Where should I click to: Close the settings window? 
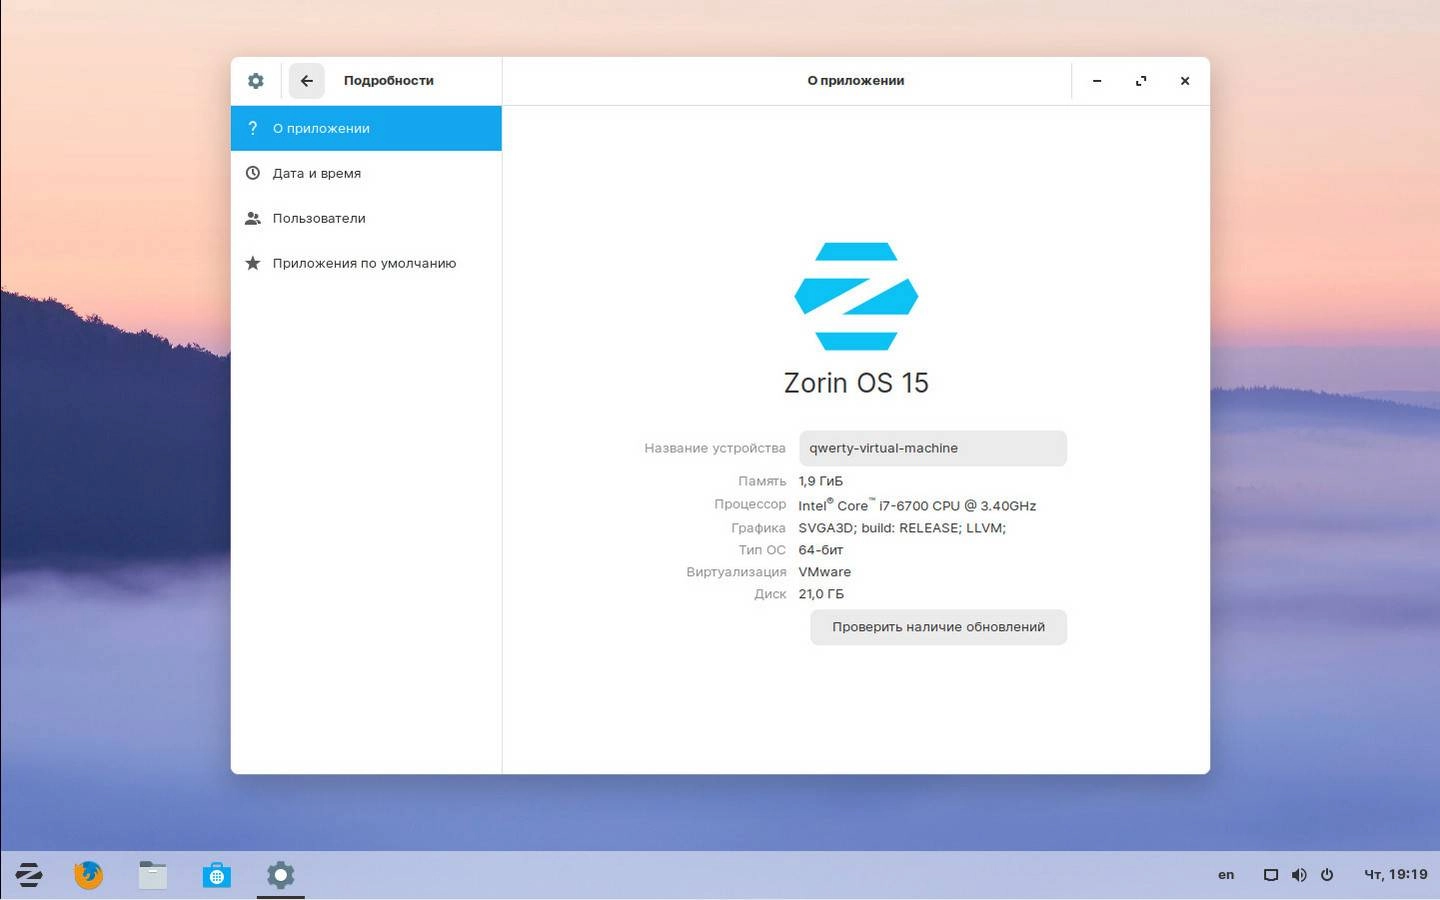click(x=1185, y=81)
